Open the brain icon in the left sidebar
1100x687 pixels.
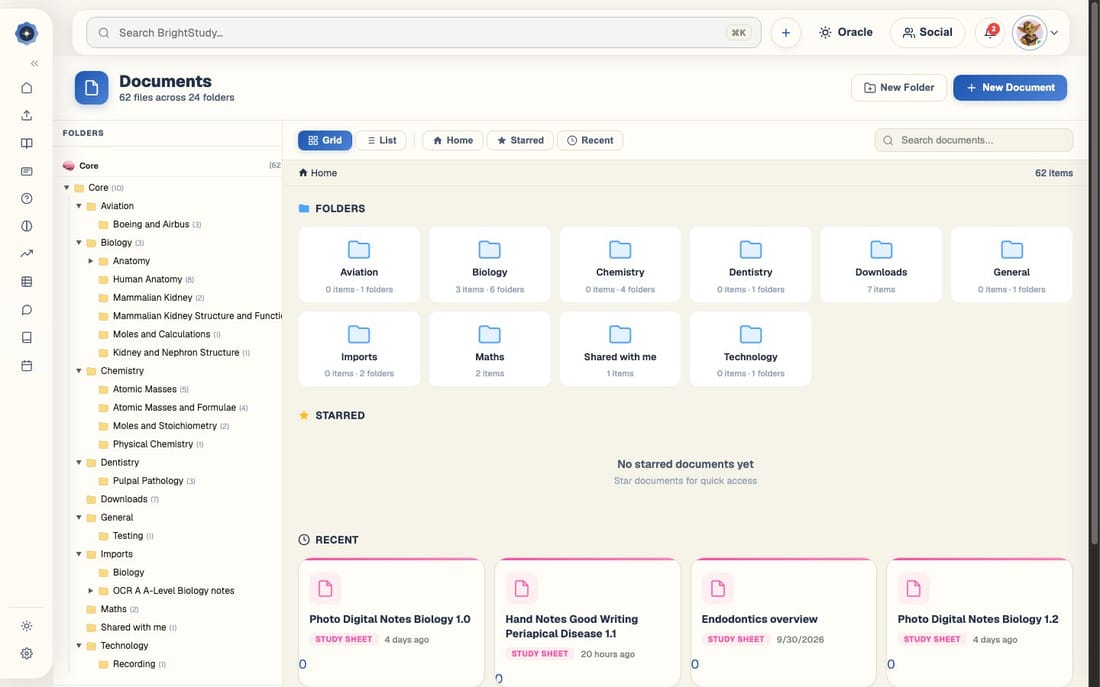point(27,226)
